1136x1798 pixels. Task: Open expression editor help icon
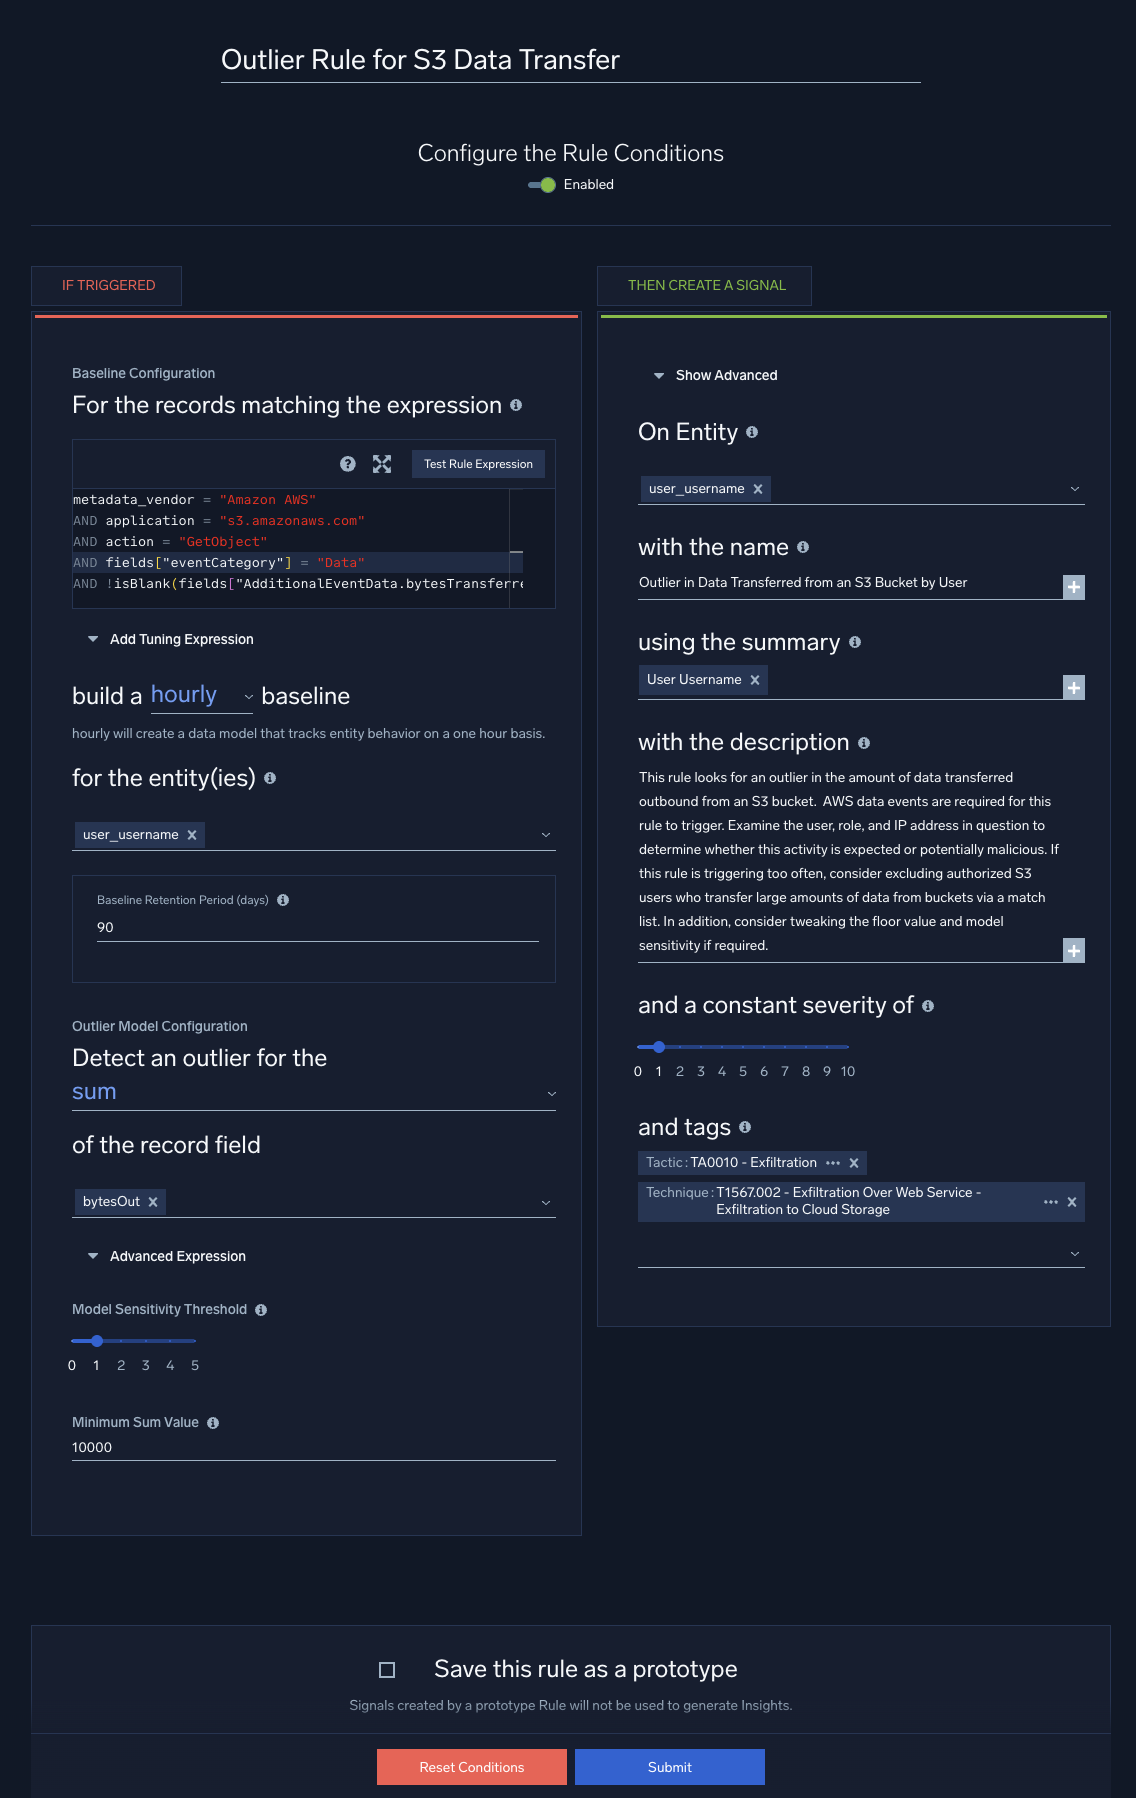[x=348, y=464]
